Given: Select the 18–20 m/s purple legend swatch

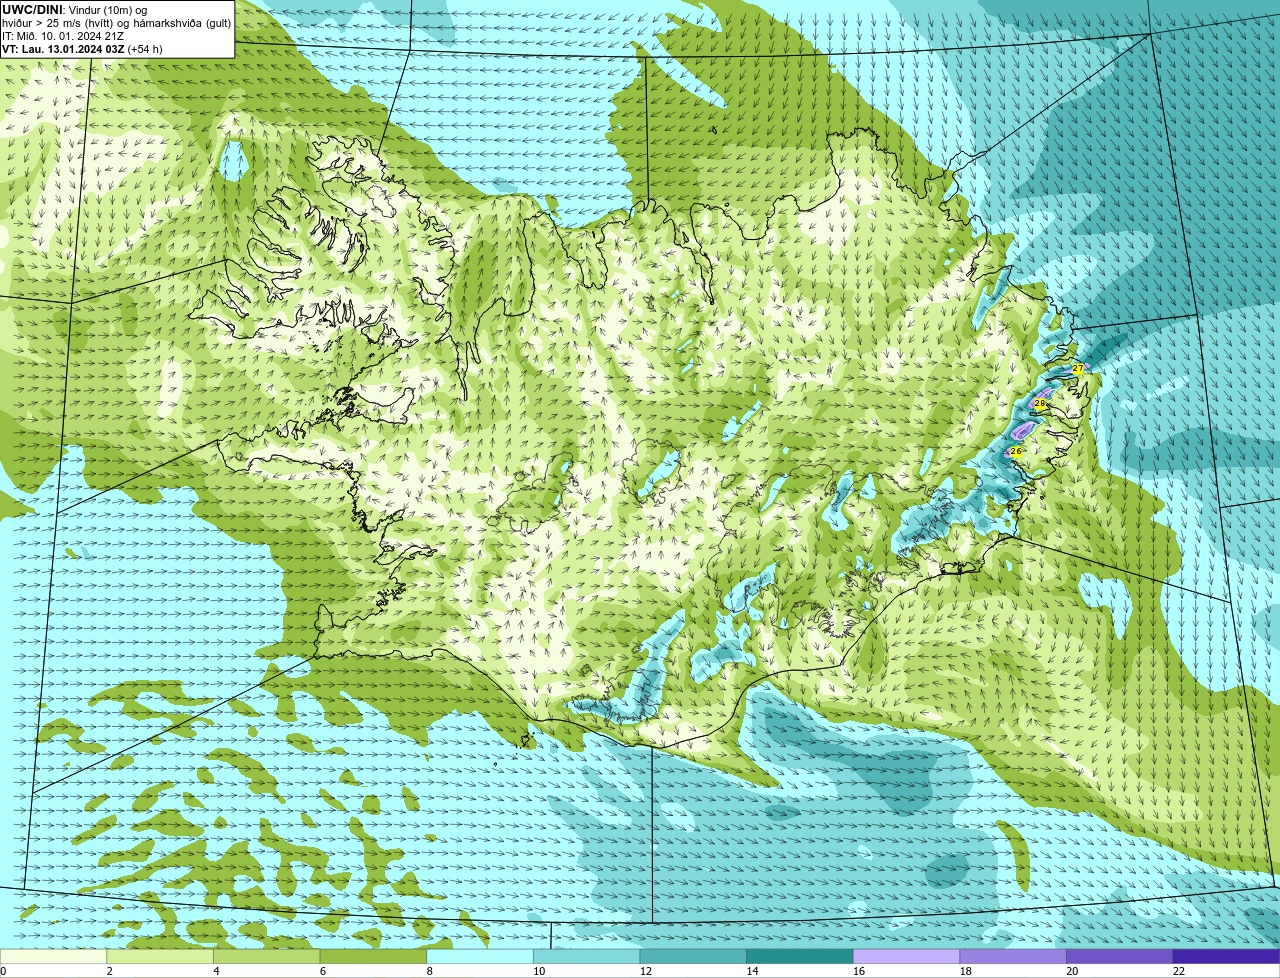Looking at the screenshot, I should click(x=1013, y=957).
